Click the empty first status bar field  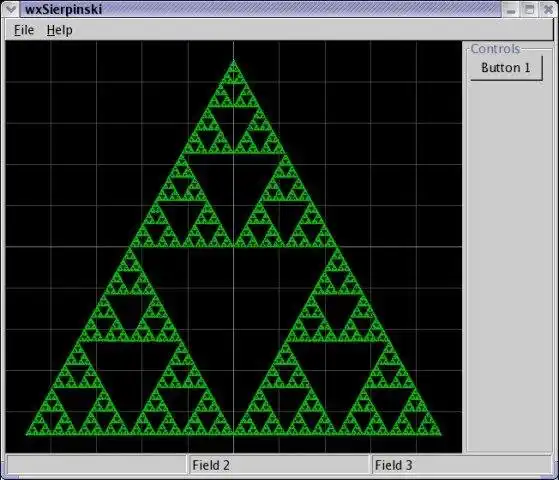[x=96, y=465]
